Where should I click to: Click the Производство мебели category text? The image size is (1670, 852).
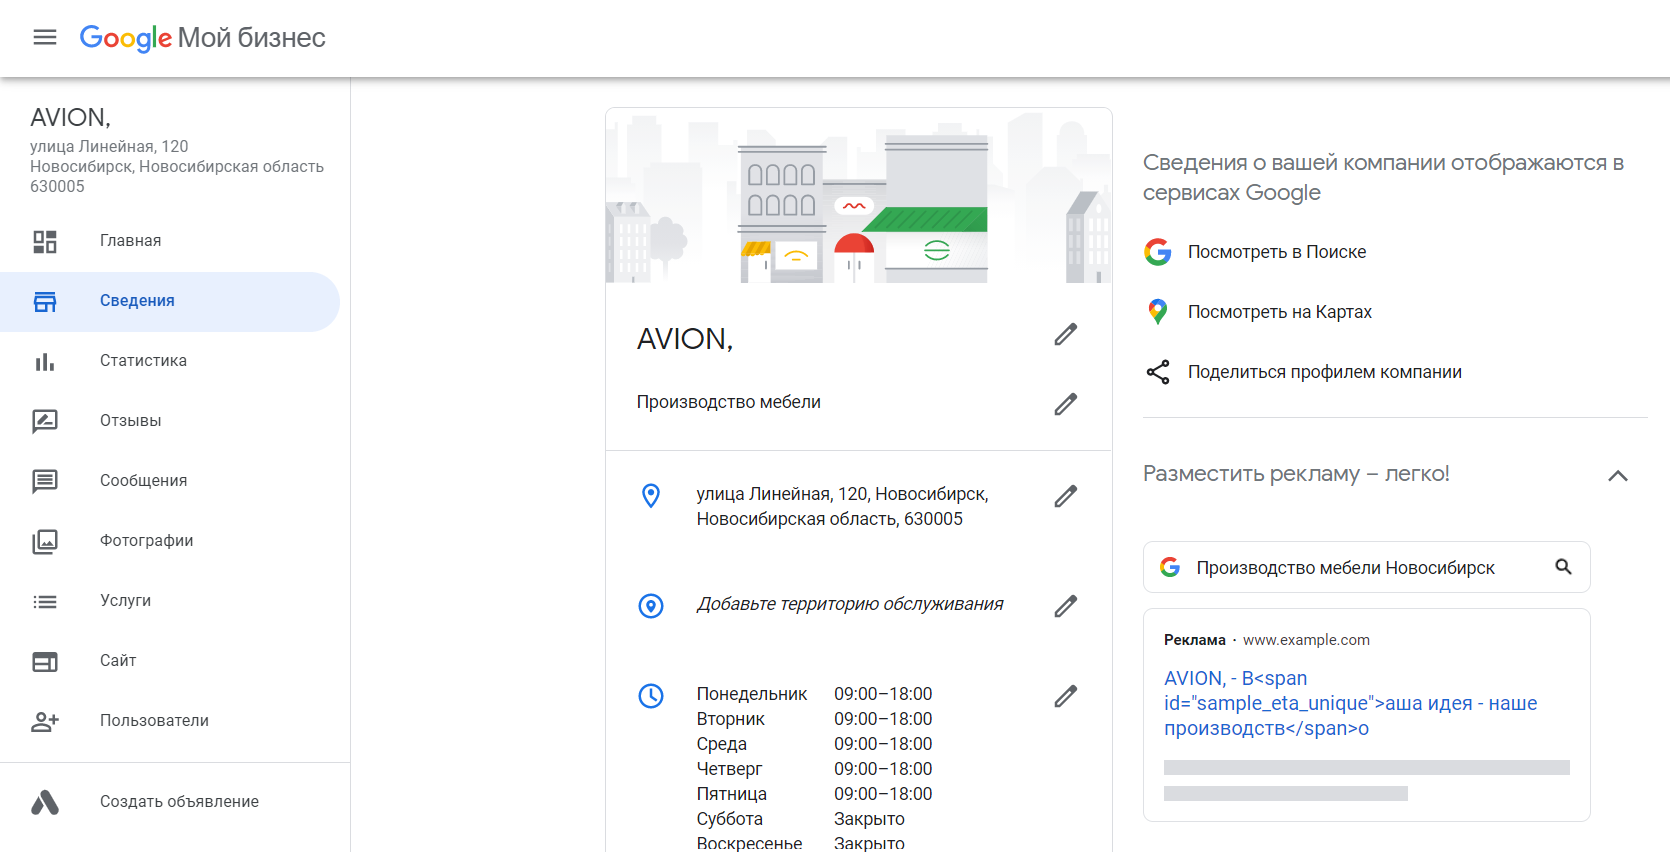click(x=729, y=402)
